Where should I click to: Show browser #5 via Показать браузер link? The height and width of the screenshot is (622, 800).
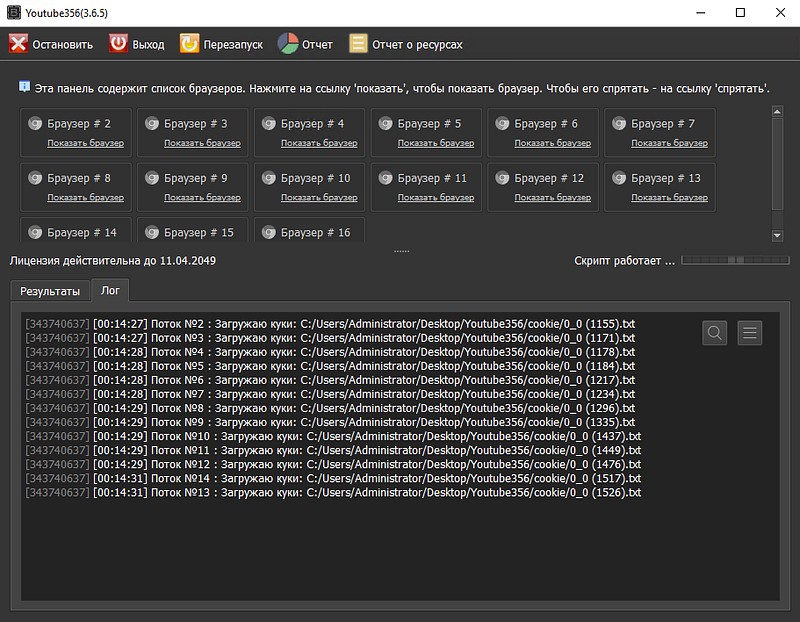pos(435,143)
